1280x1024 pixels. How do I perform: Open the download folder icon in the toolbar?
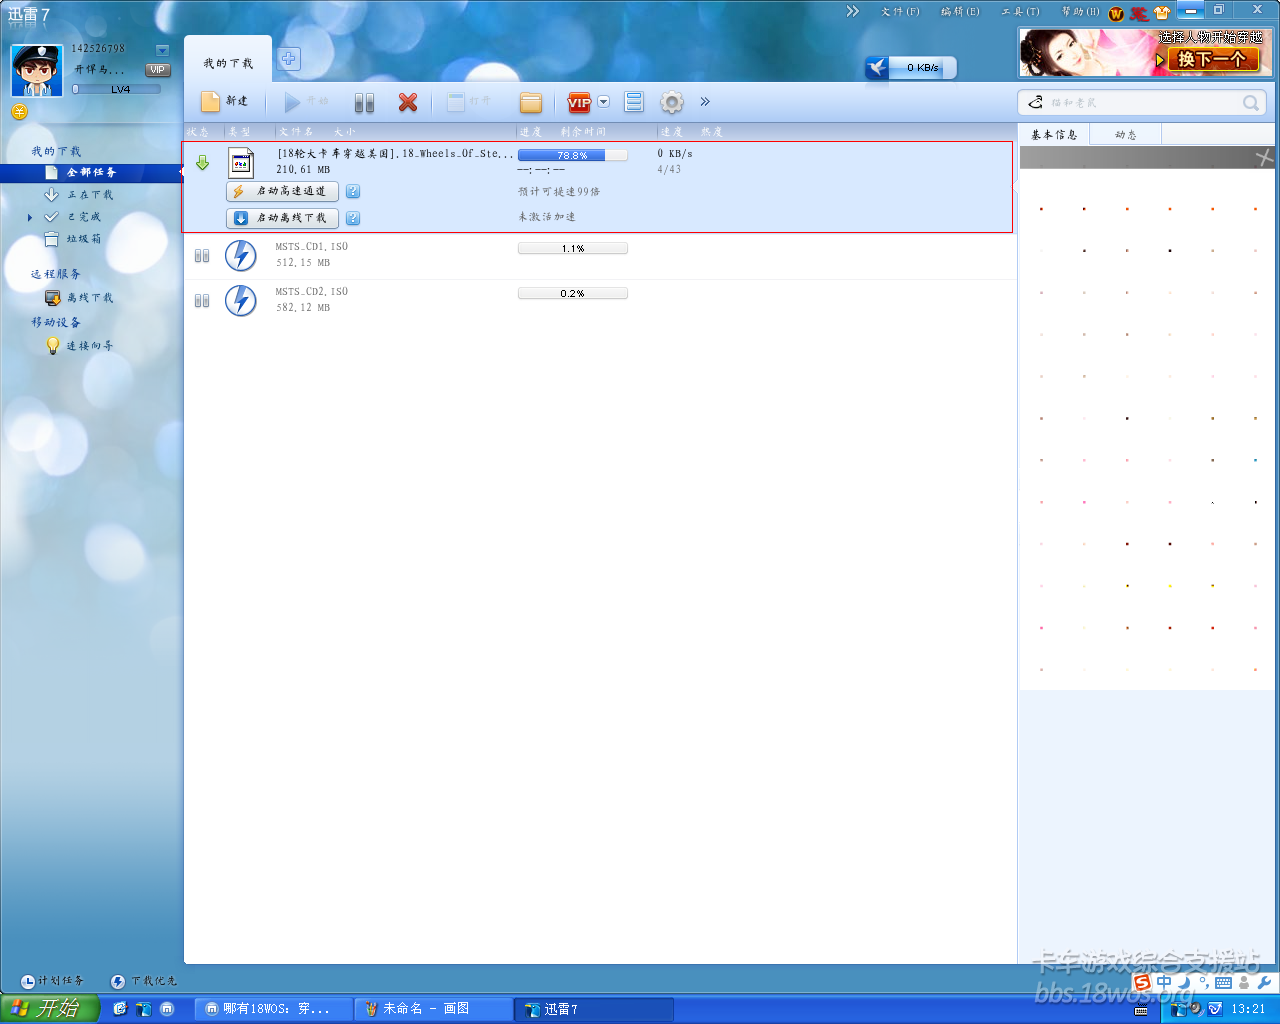(531, 102)
